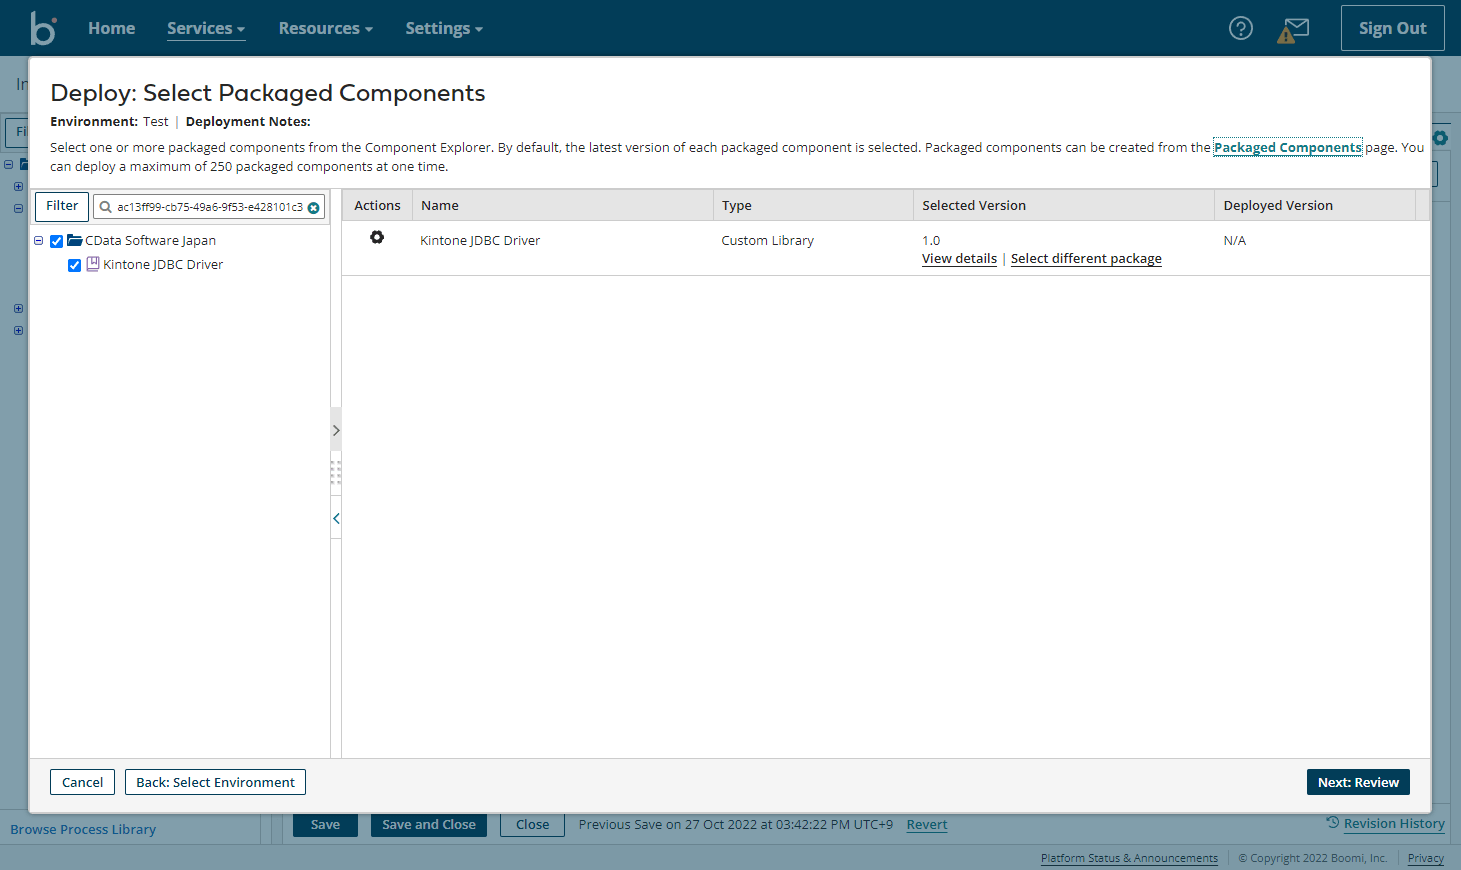Click the Custom Library type cell
Image resolution: width=1461 pixels, height=870 pixels.
click(768, 240)
